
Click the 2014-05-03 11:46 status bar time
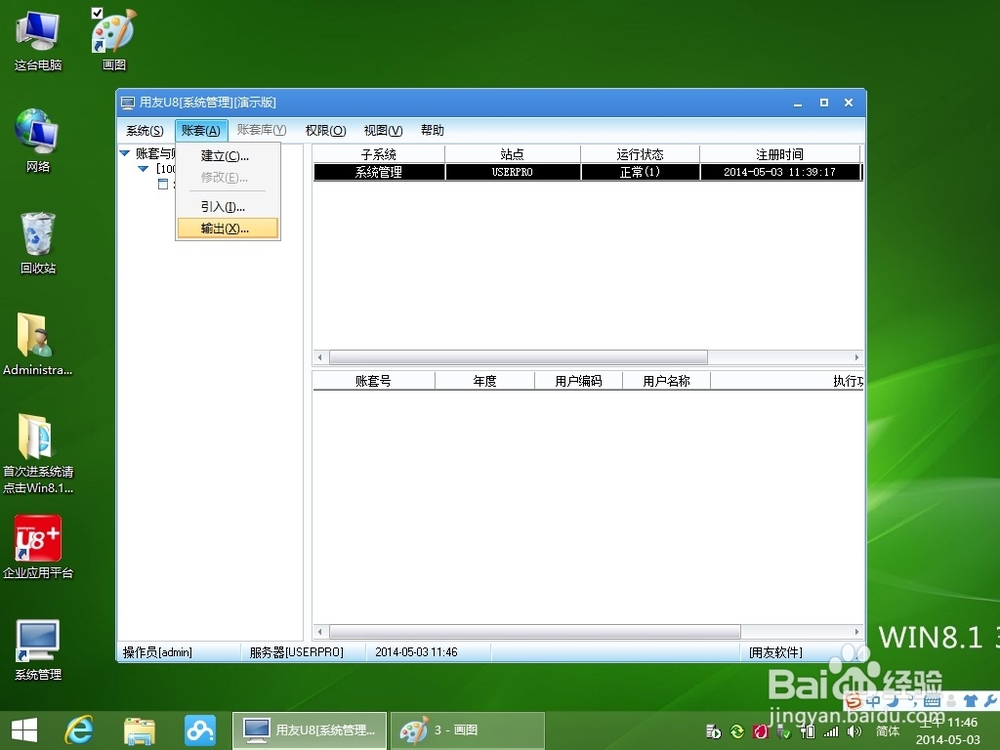point(416,652)
